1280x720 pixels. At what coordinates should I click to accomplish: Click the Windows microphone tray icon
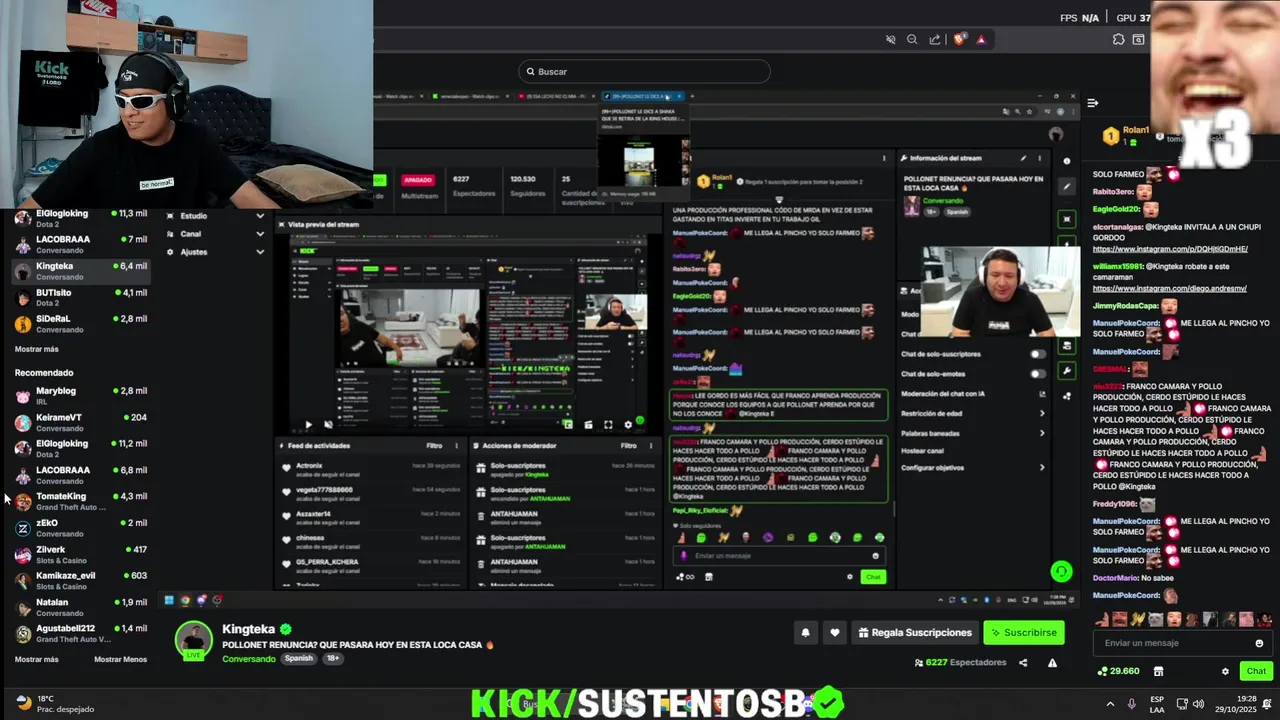click(1132, 703)
